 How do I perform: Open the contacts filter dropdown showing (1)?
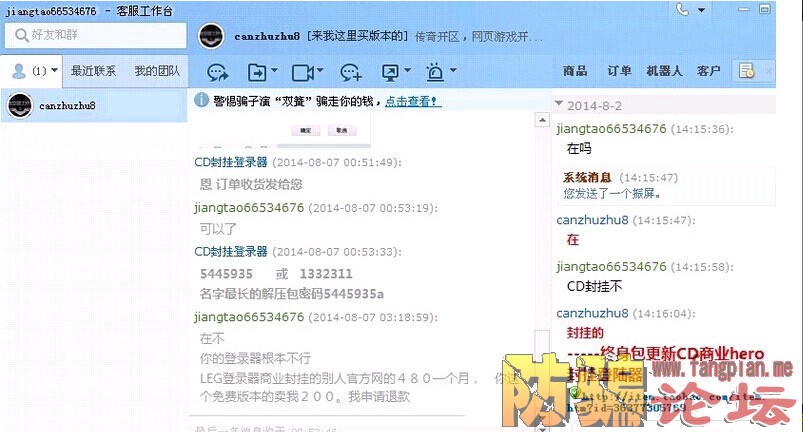53,71
